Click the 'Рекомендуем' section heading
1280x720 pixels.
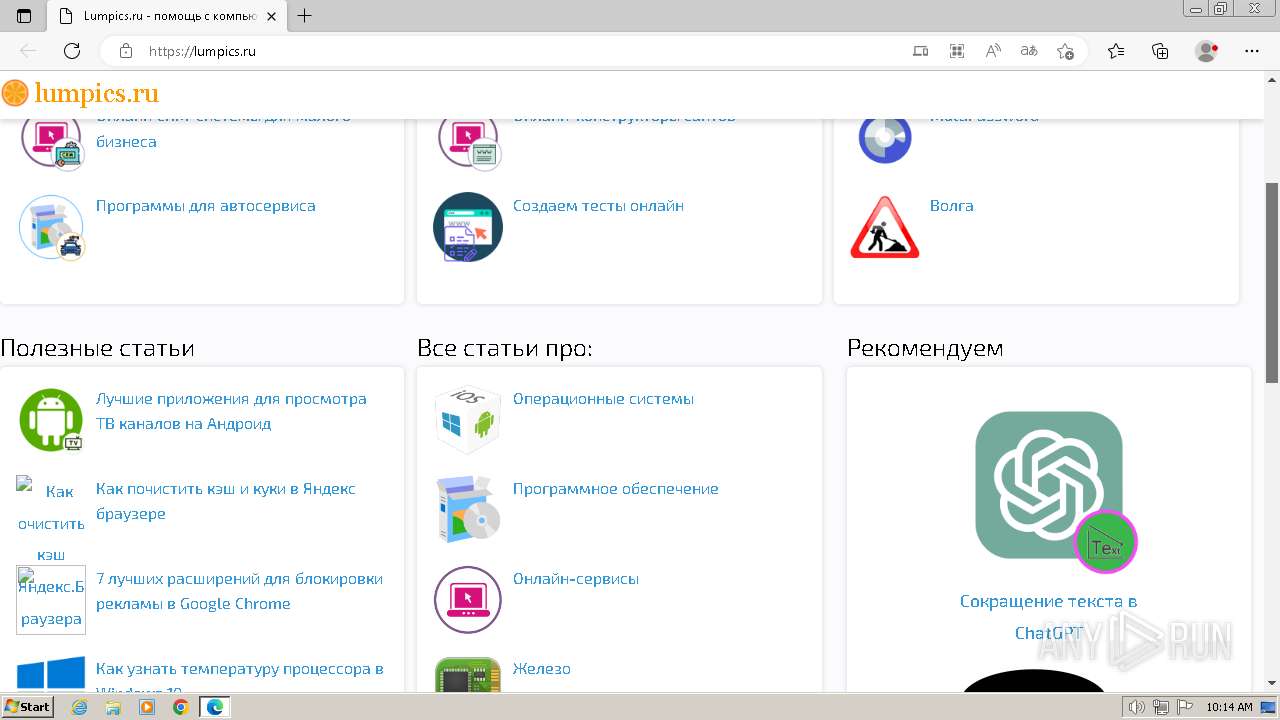click(925, 348)
